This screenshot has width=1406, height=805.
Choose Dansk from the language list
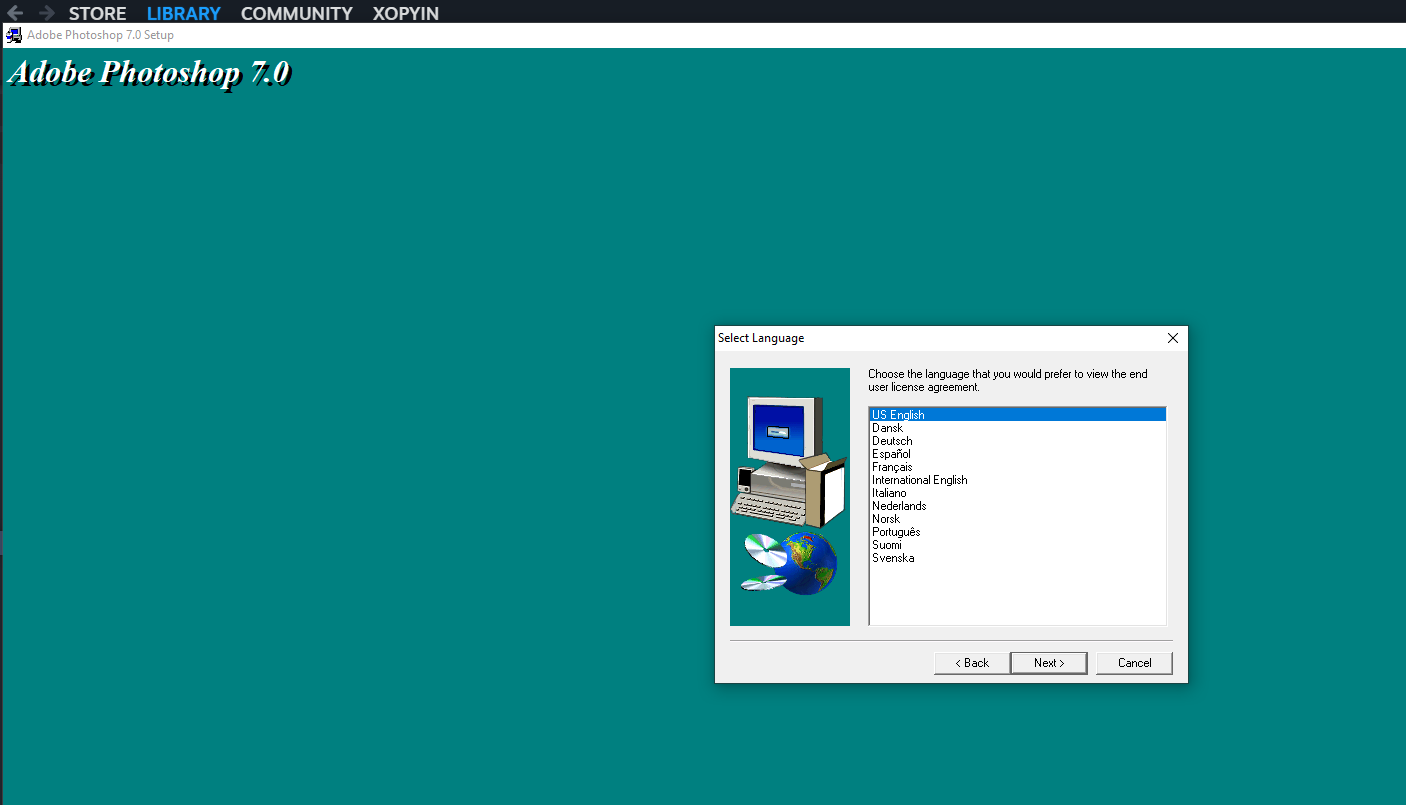click(x=887, y=428)
